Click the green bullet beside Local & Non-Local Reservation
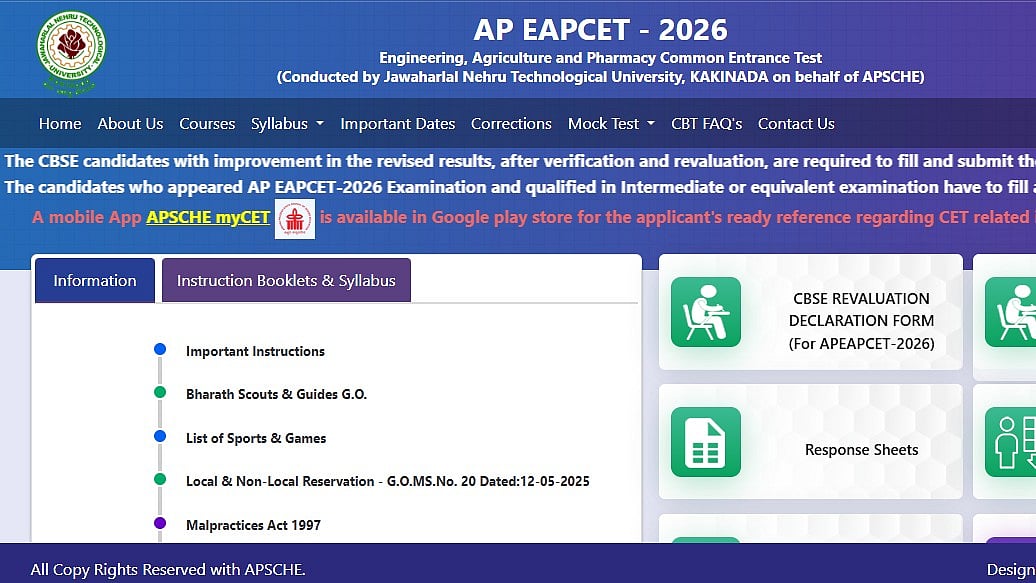Screen dimensions: 1036x583 tap(160, 479)
